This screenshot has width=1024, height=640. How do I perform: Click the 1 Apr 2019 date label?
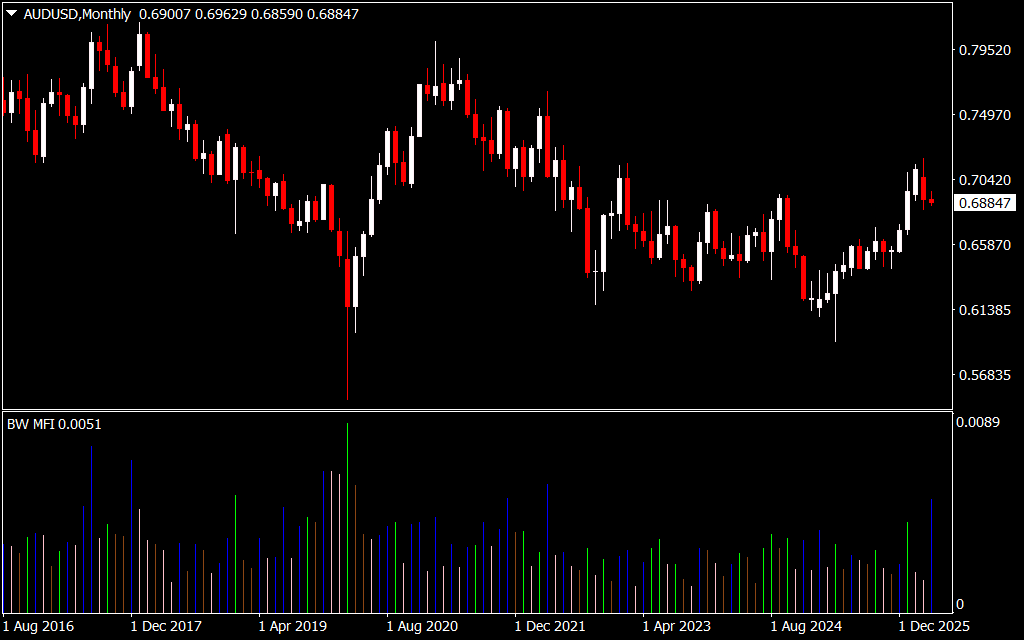click(292, 627)
